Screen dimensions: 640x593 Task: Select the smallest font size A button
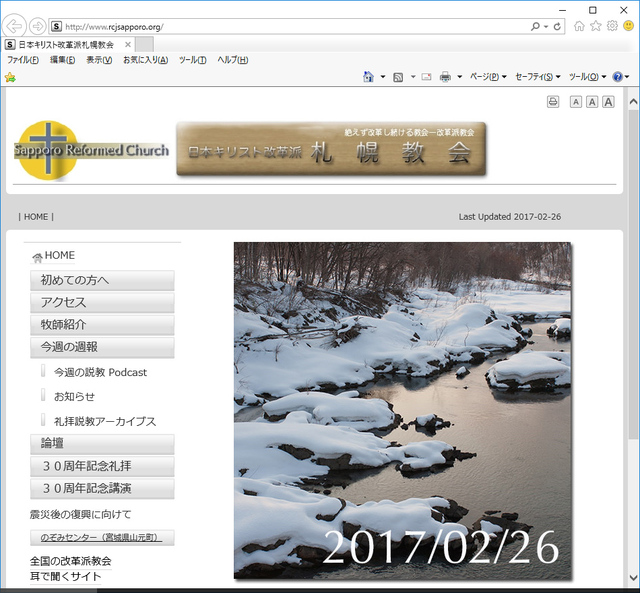click(576, 102)
